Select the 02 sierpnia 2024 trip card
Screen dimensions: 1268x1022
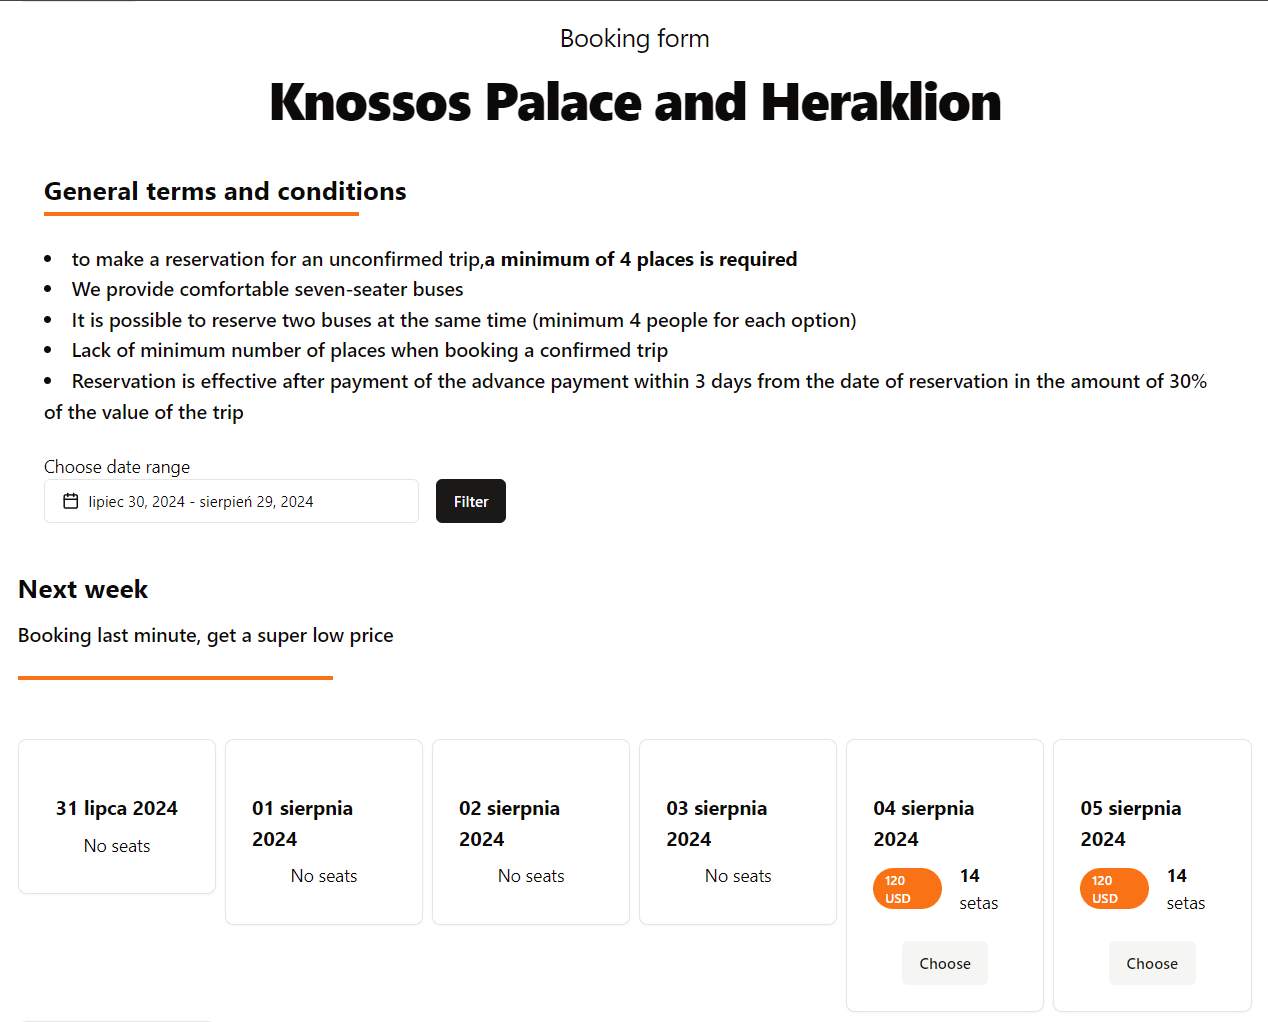(x=530, y=831)
